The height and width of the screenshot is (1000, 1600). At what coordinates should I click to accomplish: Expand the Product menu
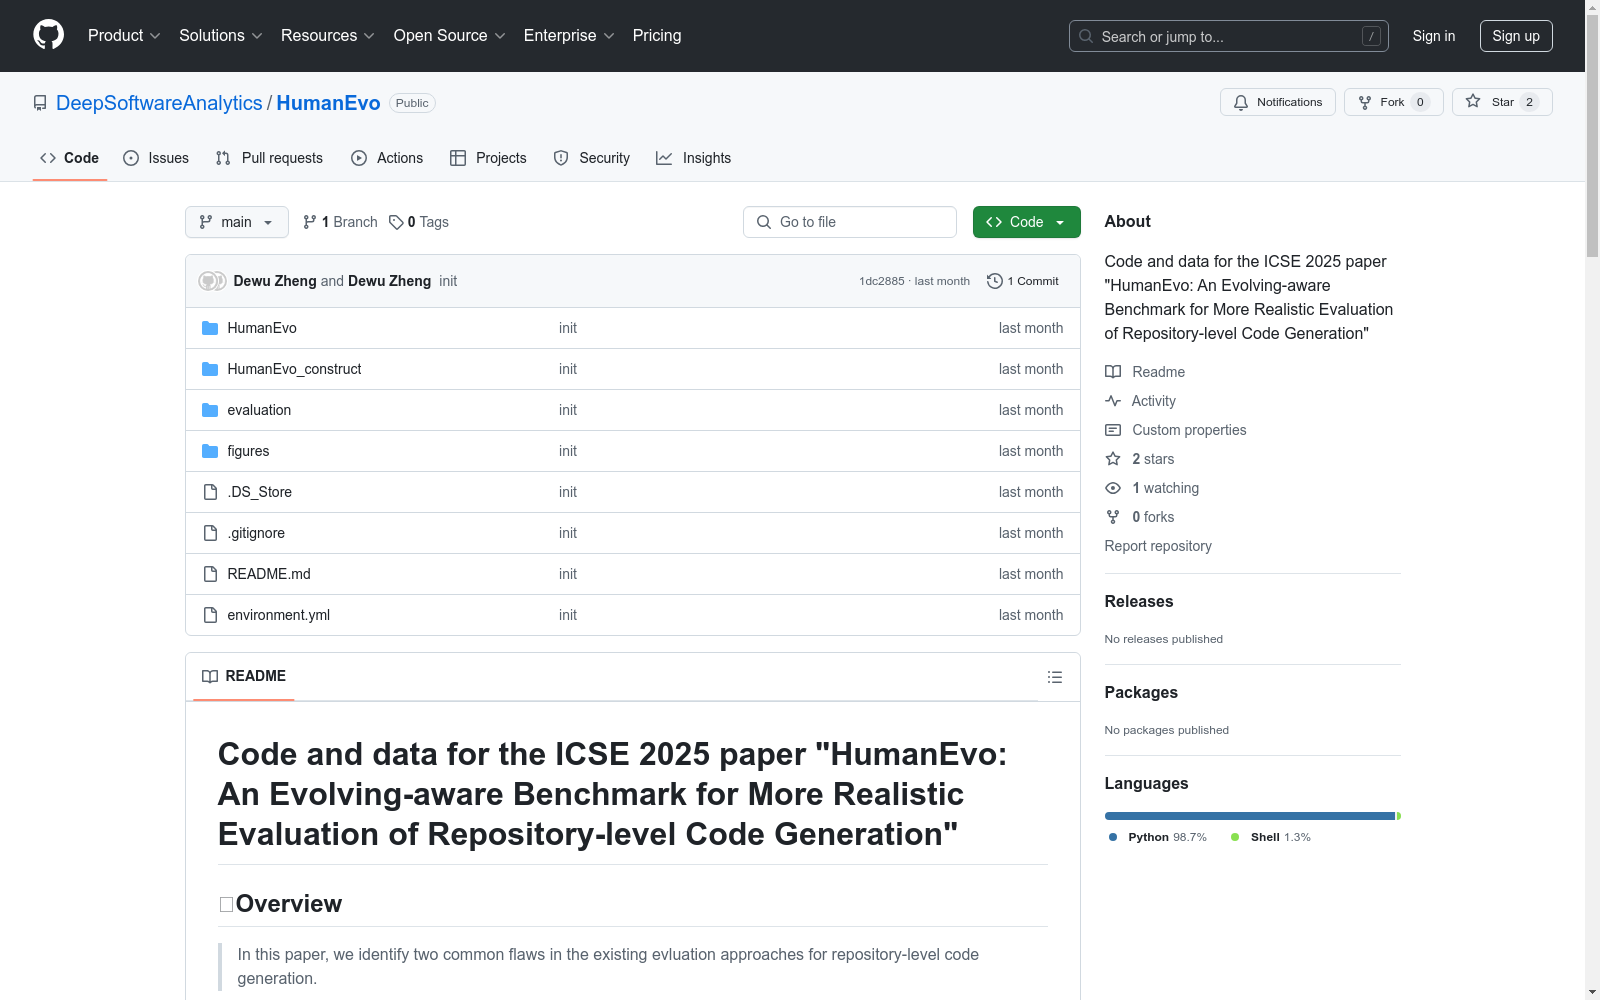click(x=124, y=36)
